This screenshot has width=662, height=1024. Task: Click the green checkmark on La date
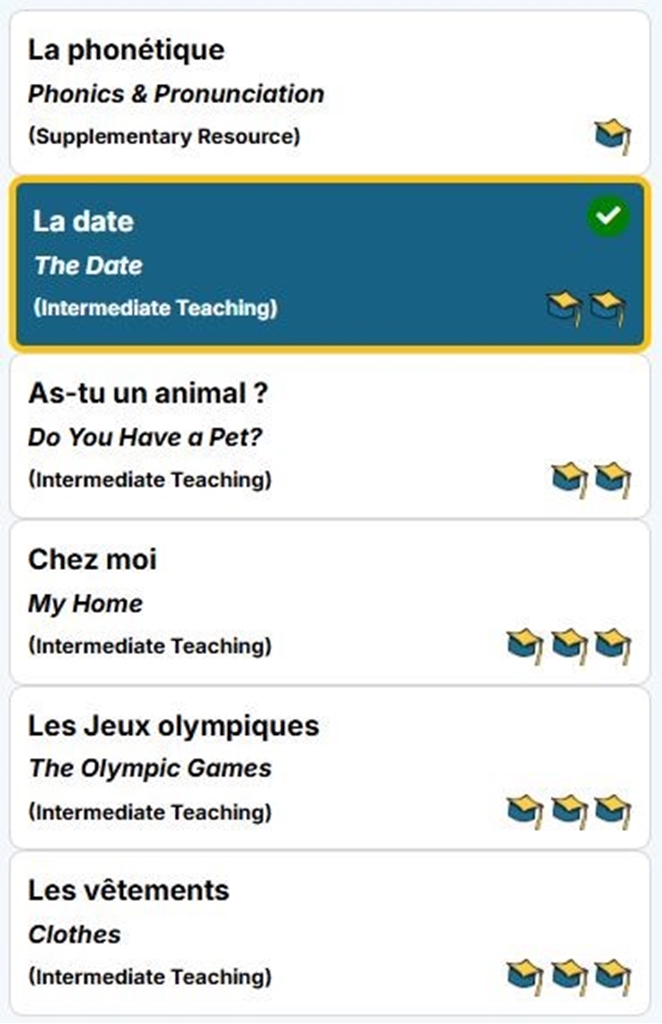(x=608, y=215)
